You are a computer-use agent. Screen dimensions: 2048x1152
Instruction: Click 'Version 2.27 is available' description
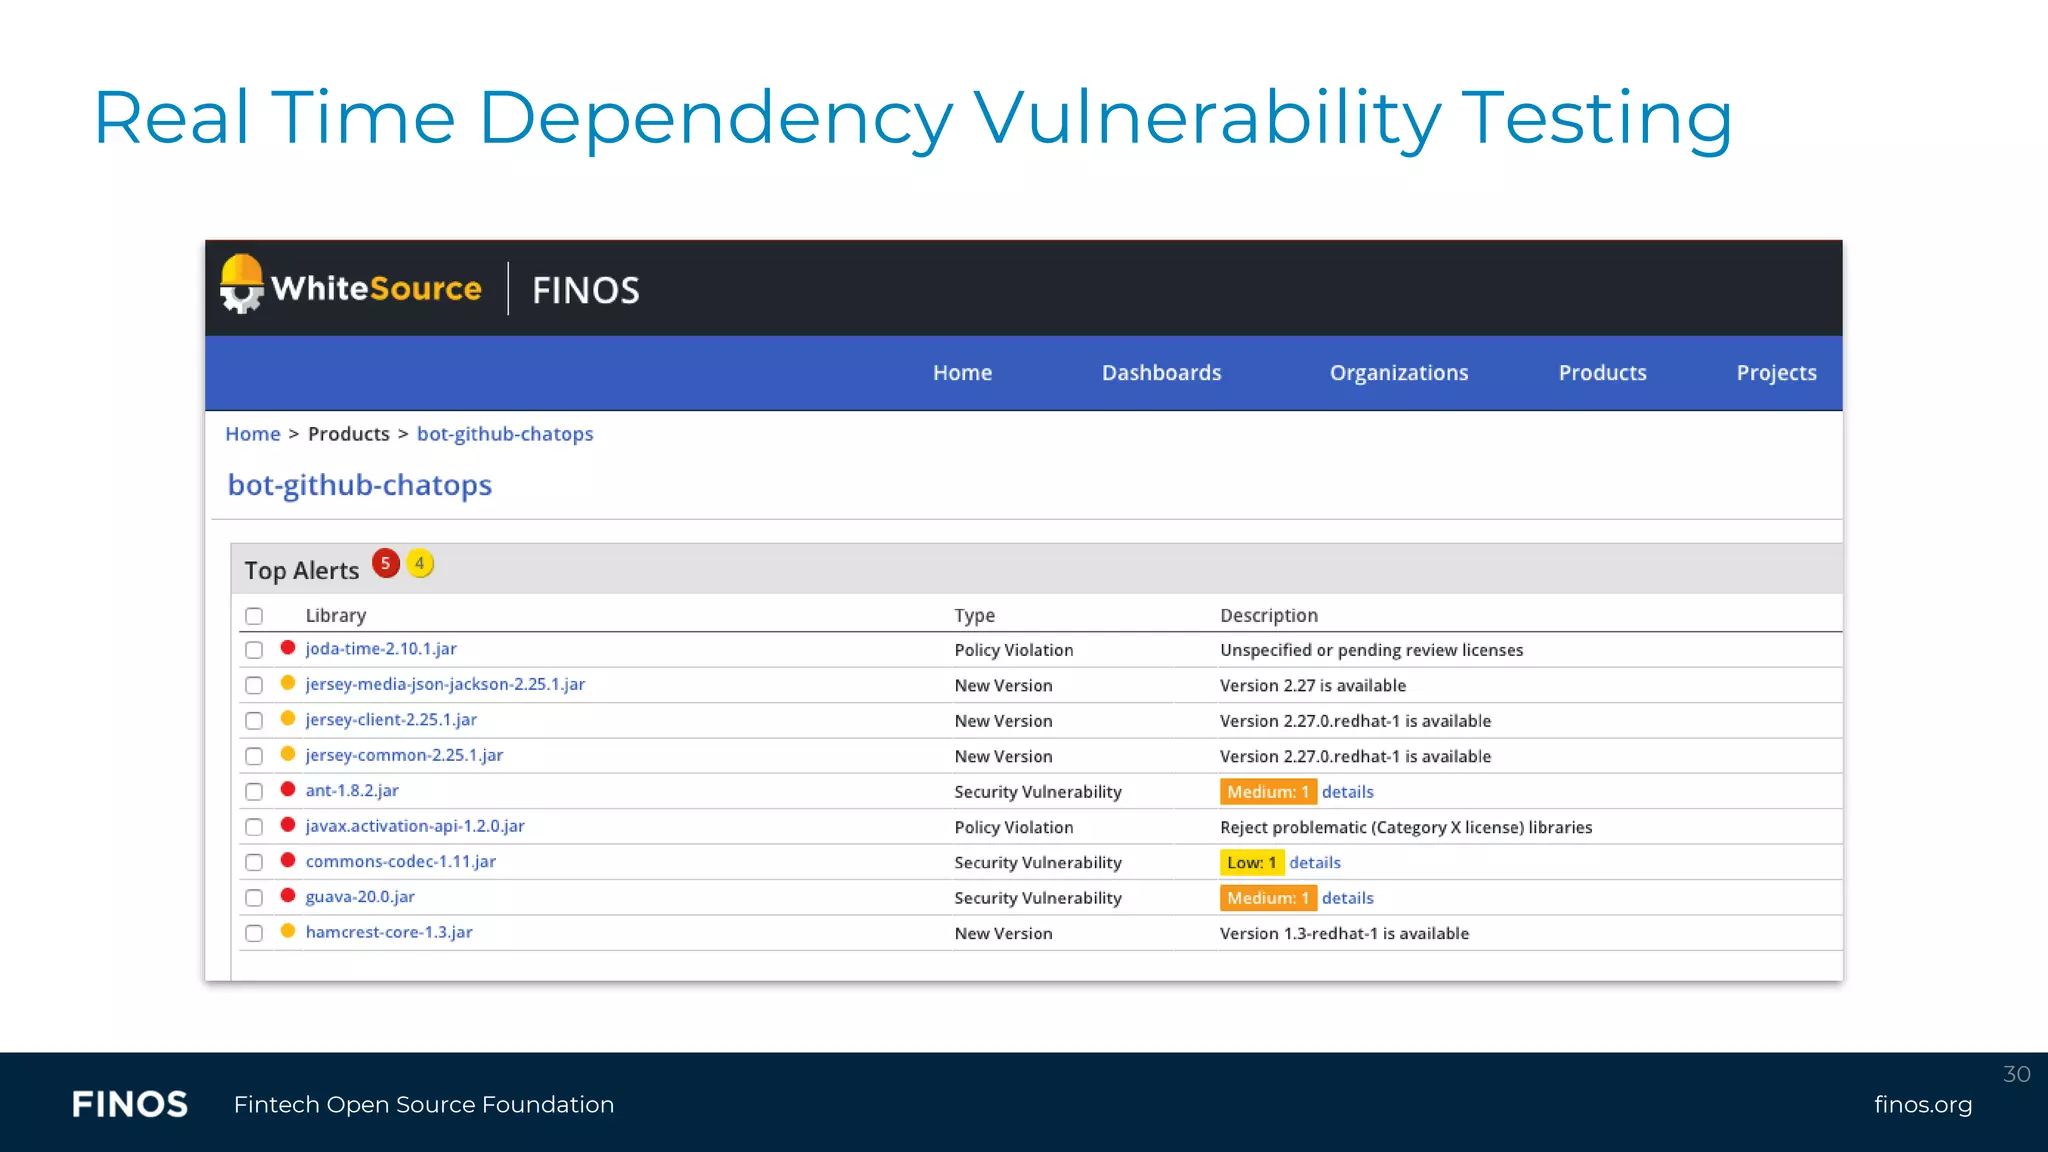pos(1313,686)
